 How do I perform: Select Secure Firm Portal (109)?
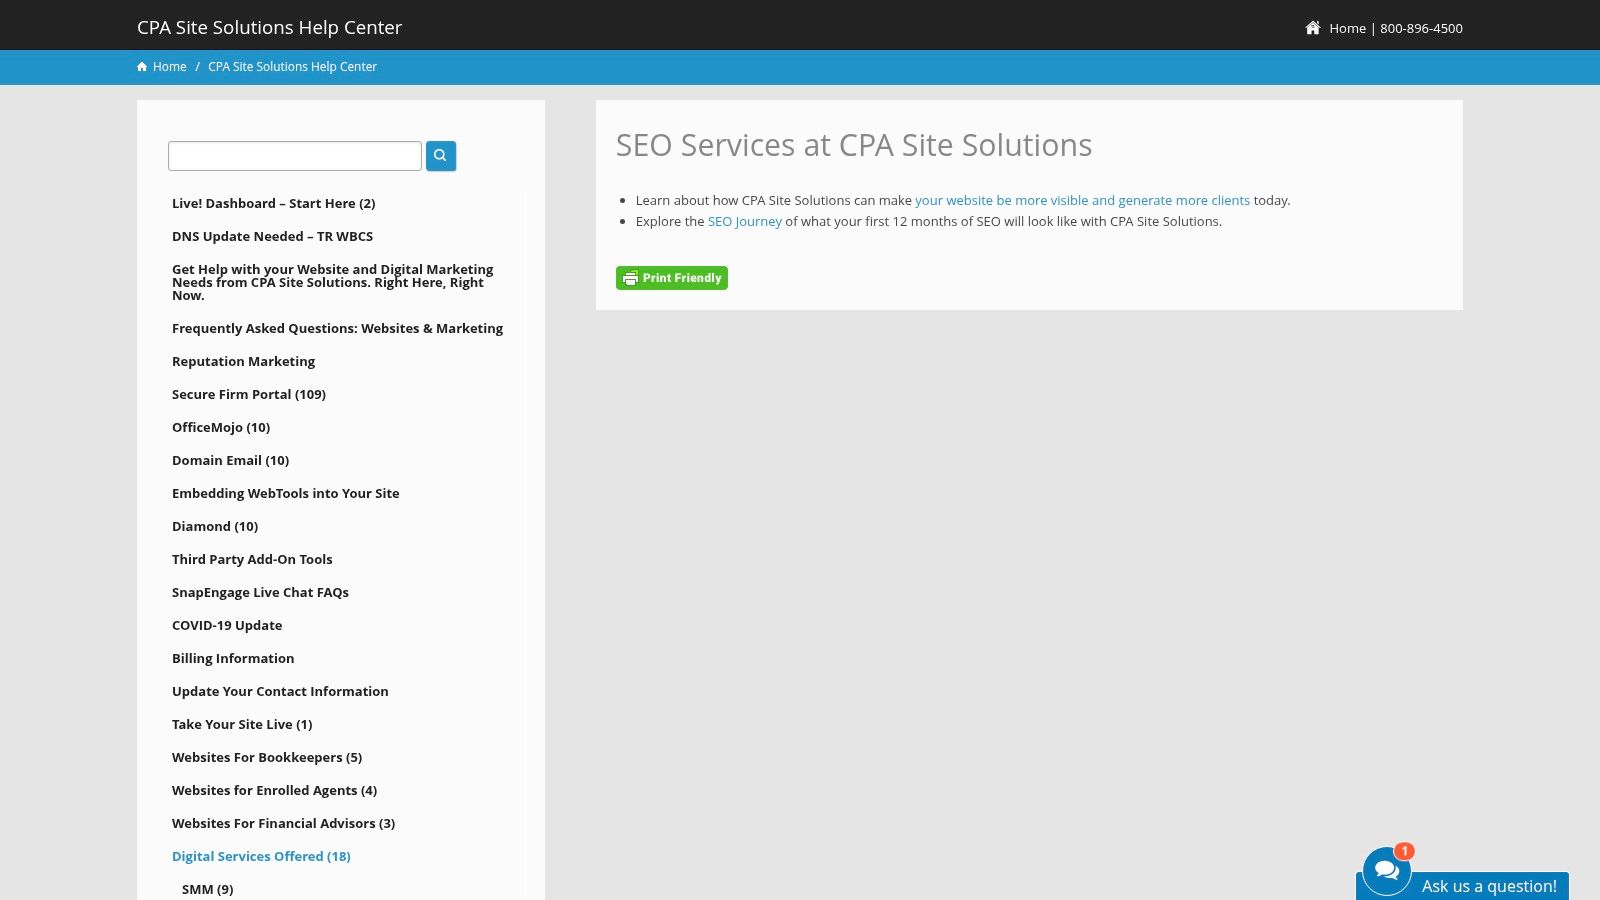coord(249,394)
